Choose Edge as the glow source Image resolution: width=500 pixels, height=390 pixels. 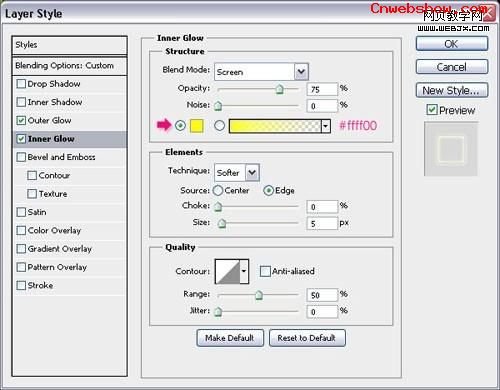tap(268, 191)
